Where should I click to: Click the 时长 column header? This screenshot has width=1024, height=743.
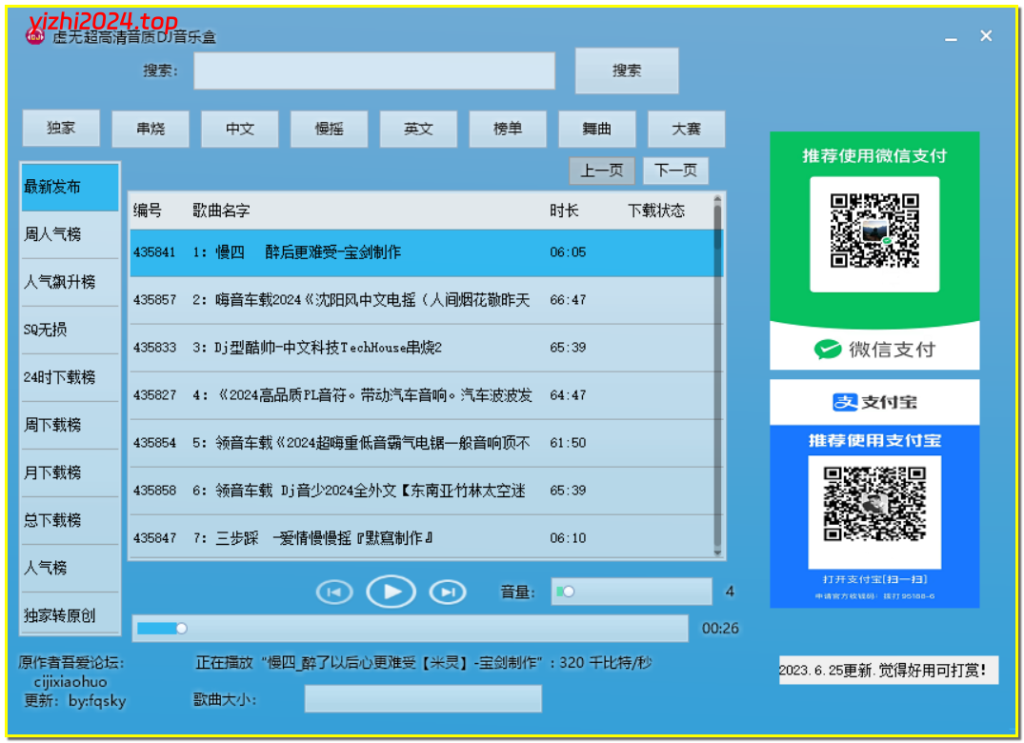[564, 210]
